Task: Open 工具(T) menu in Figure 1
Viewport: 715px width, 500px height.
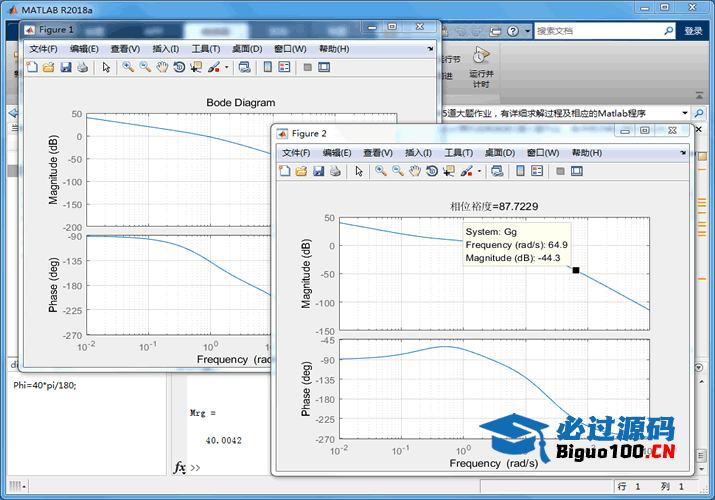Action: [x=206, y=49]
